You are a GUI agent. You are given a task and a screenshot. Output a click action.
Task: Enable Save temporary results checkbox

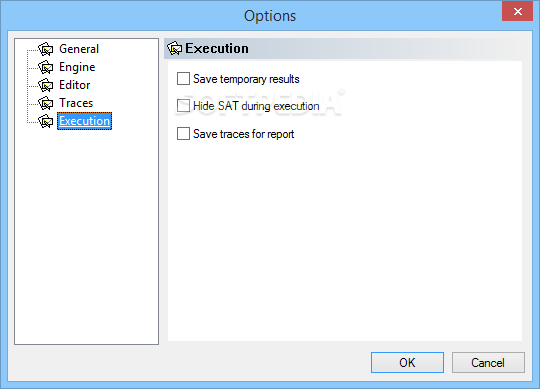pyautogui.click(x=183, y=78)
